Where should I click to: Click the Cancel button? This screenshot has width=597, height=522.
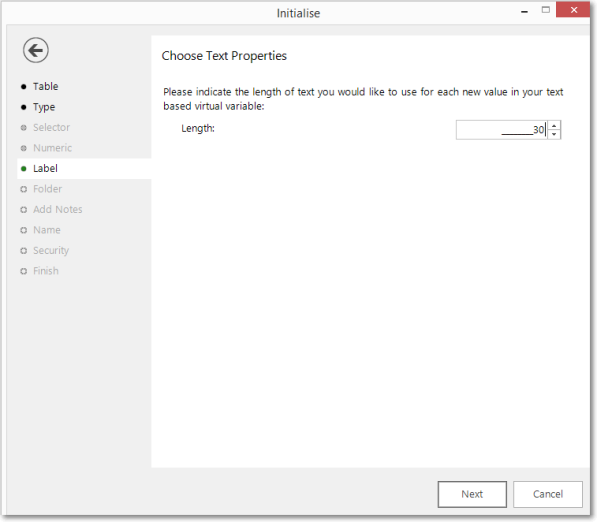[548, 494]
